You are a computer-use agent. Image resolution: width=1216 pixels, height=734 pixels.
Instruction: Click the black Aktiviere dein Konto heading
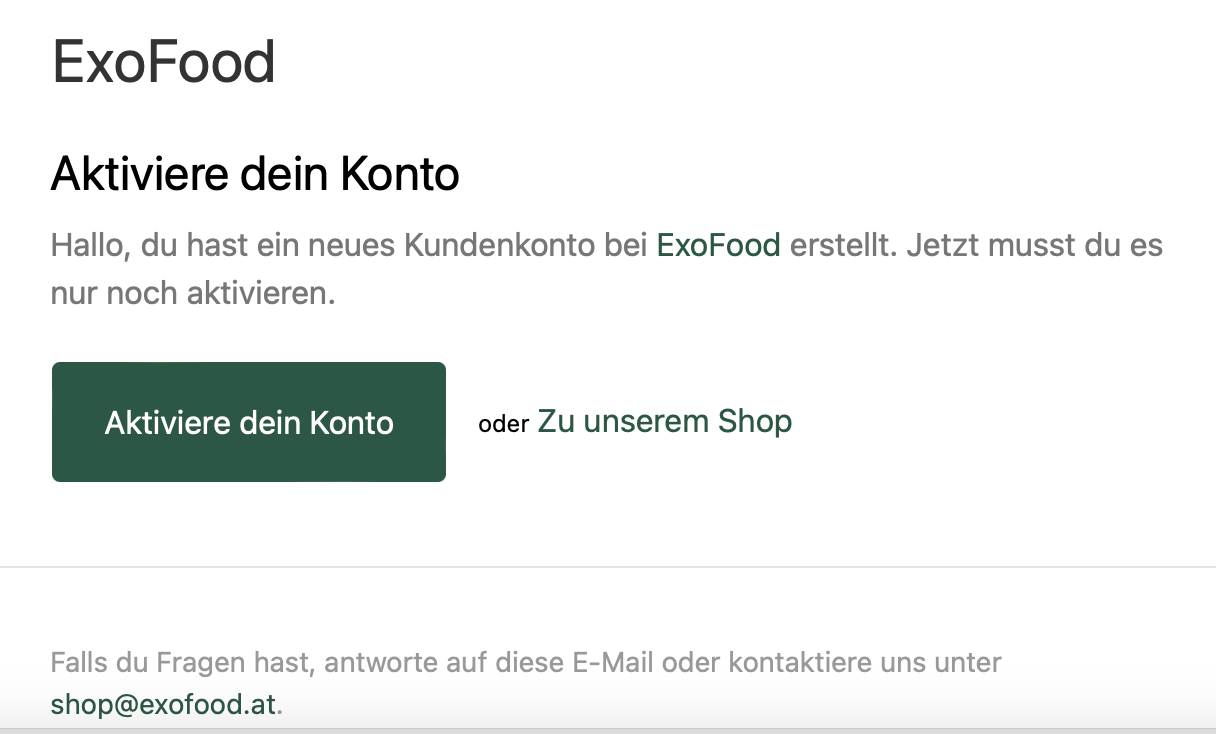(x=255, y=175)
